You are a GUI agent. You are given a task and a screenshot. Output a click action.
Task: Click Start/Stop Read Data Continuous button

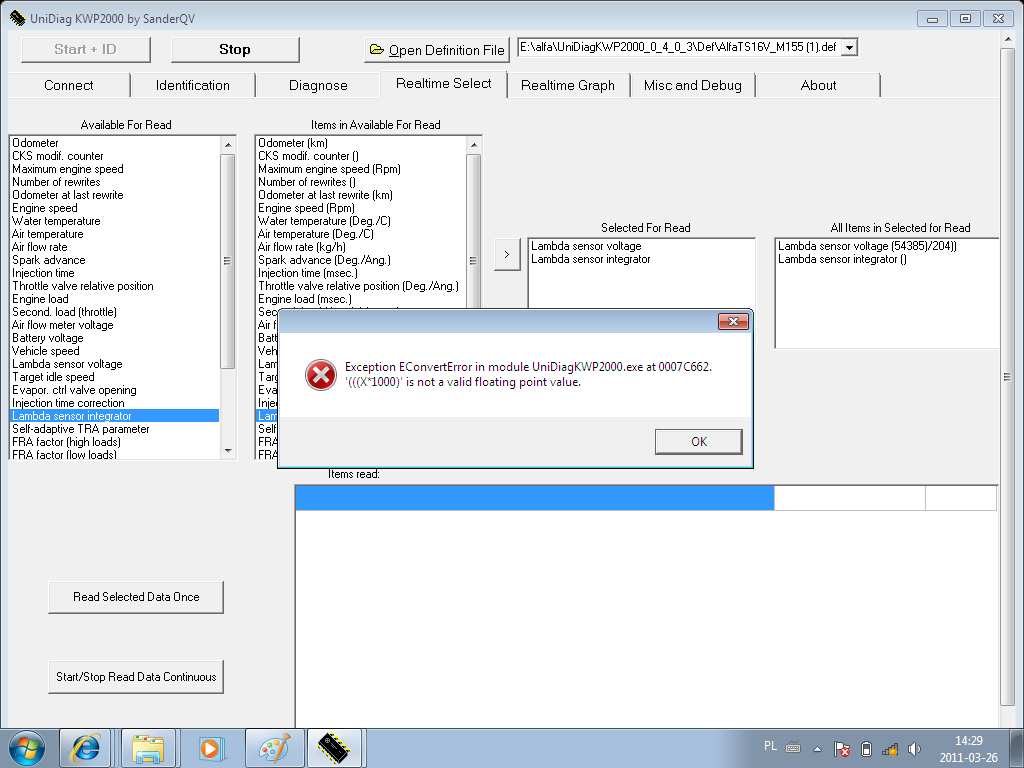click(136, 677)
